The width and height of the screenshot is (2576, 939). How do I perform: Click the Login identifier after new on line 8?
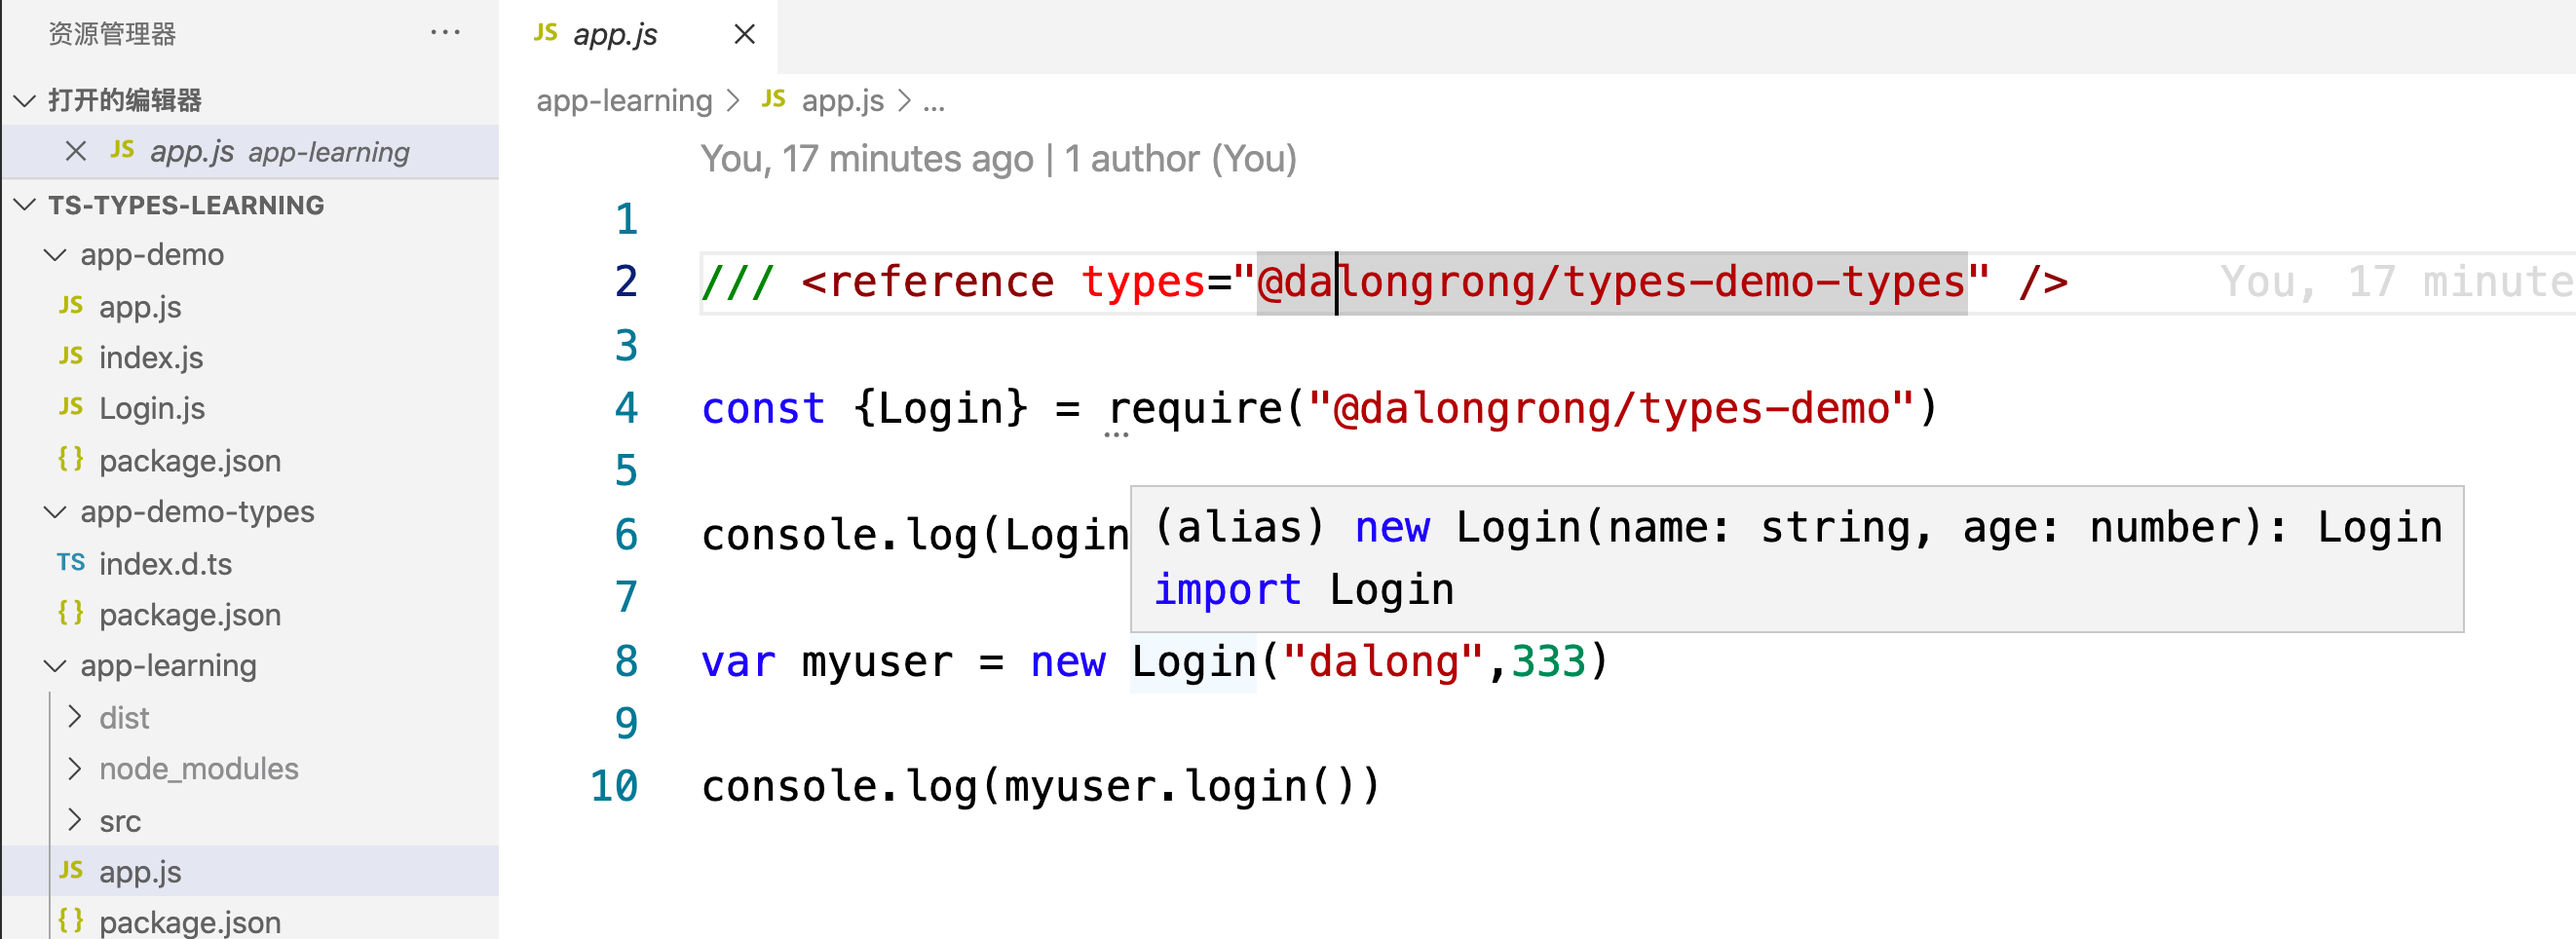1193,661
